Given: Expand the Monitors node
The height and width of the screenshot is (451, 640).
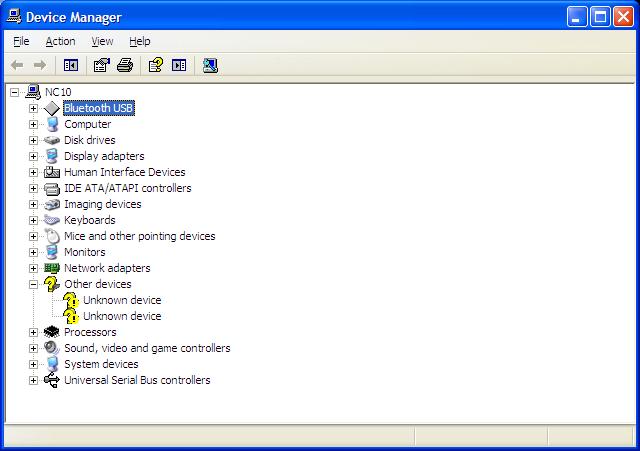Looking at the screenshot, I should click(x=33, y=252).
